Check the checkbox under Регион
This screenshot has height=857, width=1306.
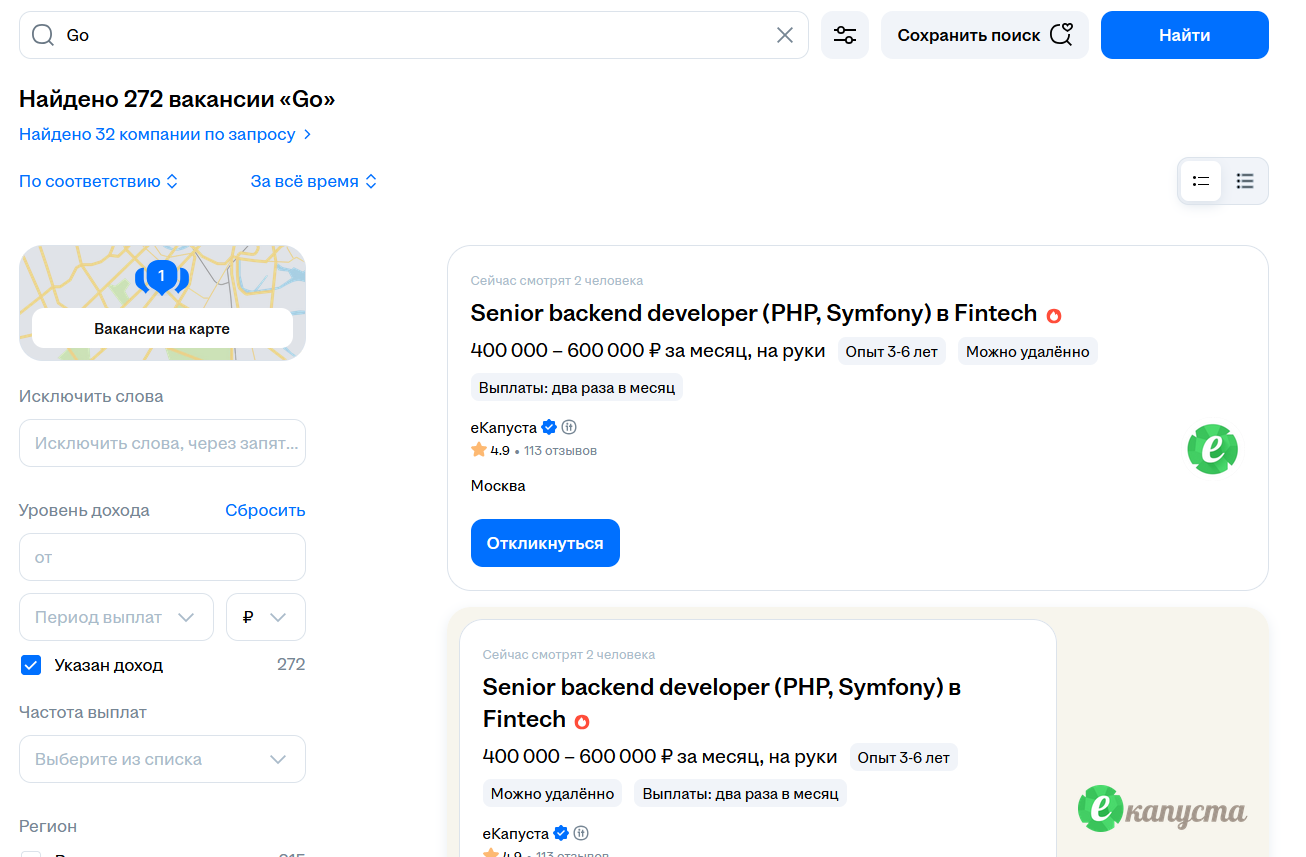coord(30,855)
